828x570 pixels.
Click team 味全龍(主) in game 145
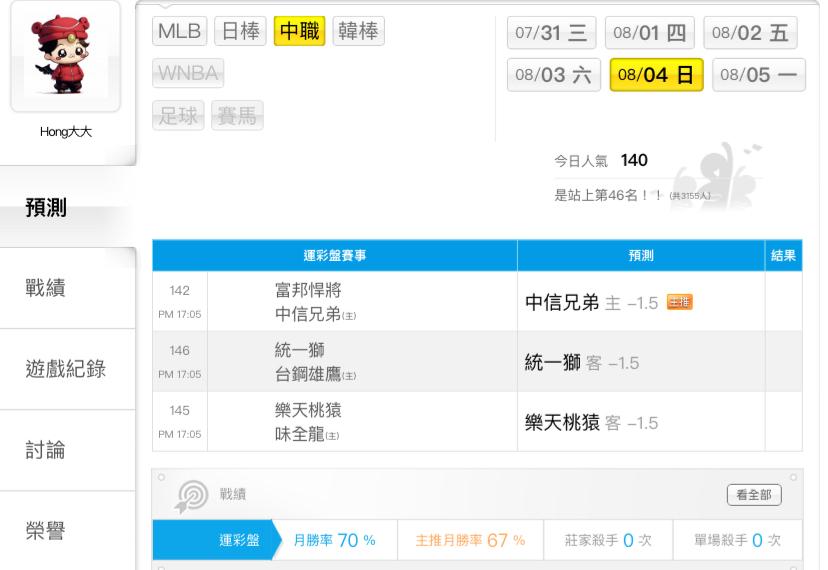307,434
